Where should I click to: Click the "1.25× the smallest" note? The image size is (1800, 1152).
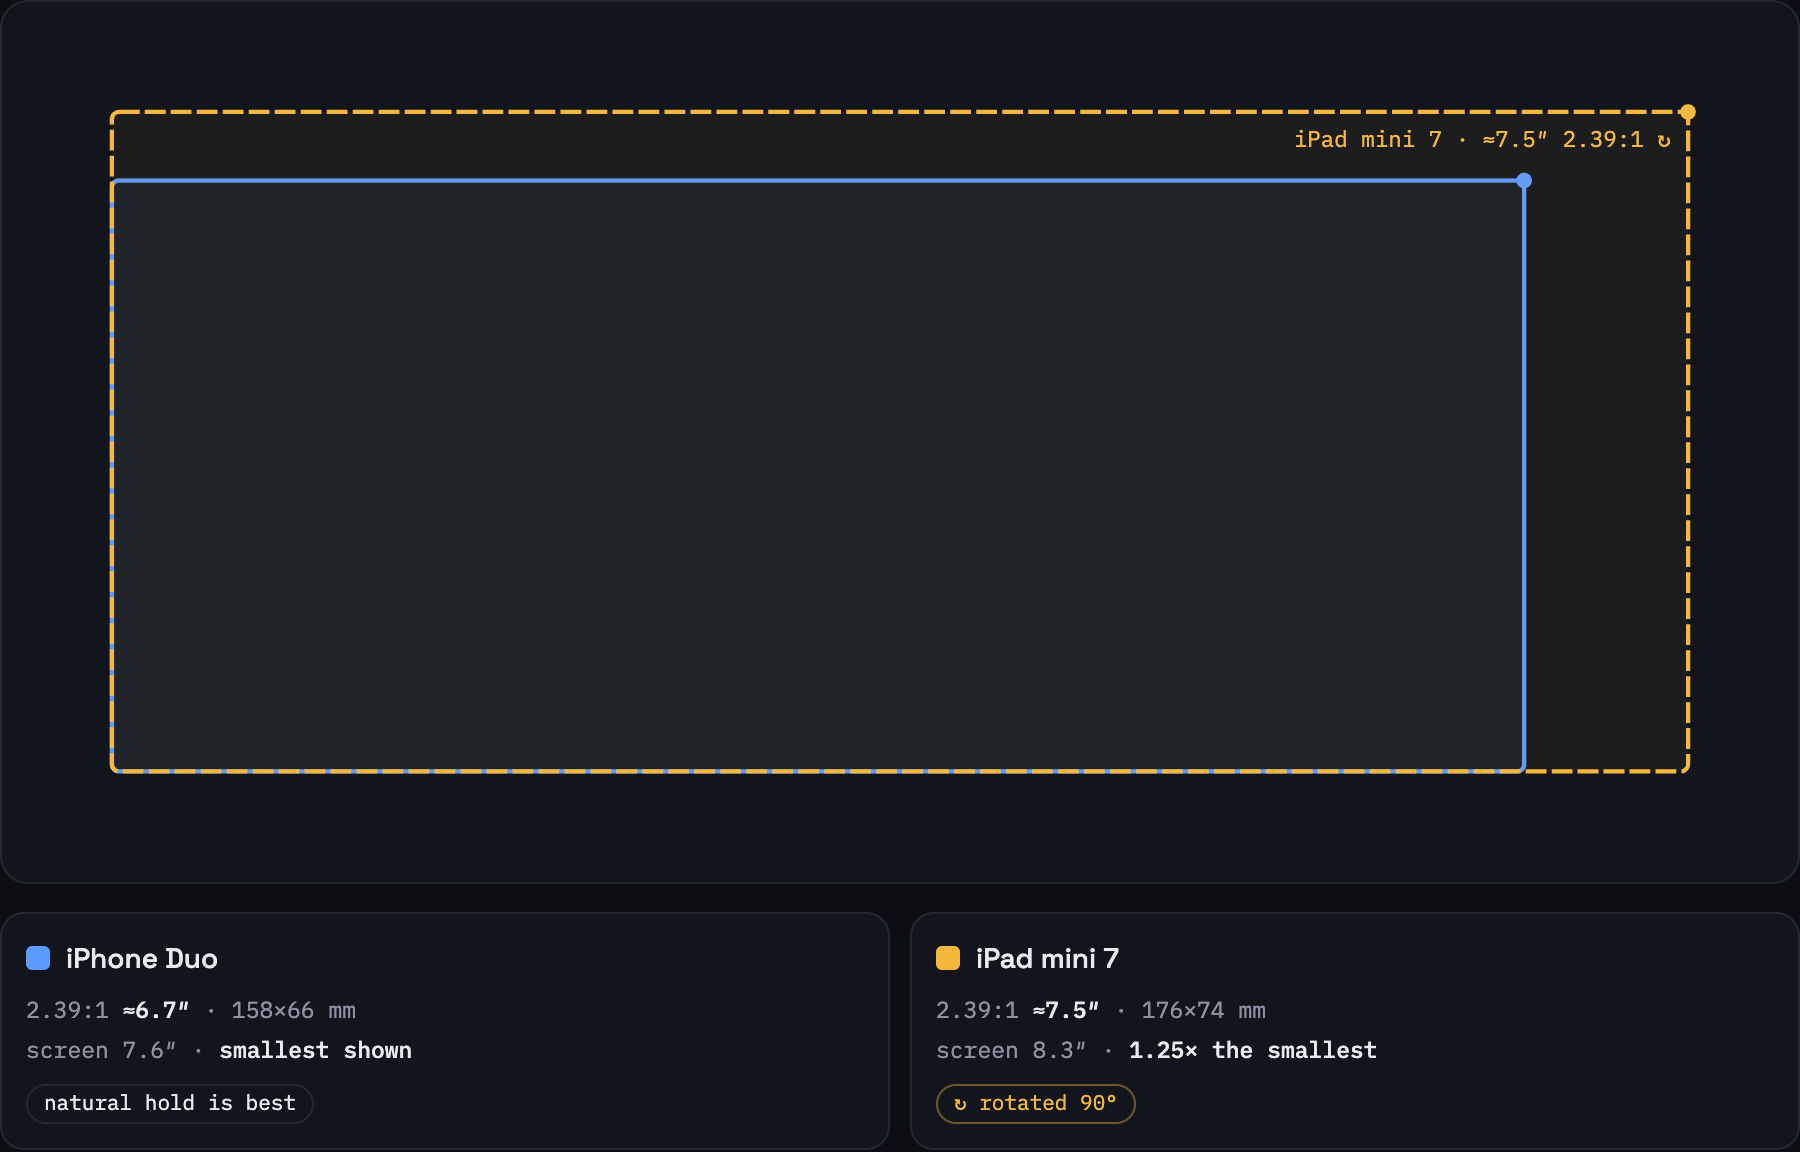(x=1253, y=1051)
